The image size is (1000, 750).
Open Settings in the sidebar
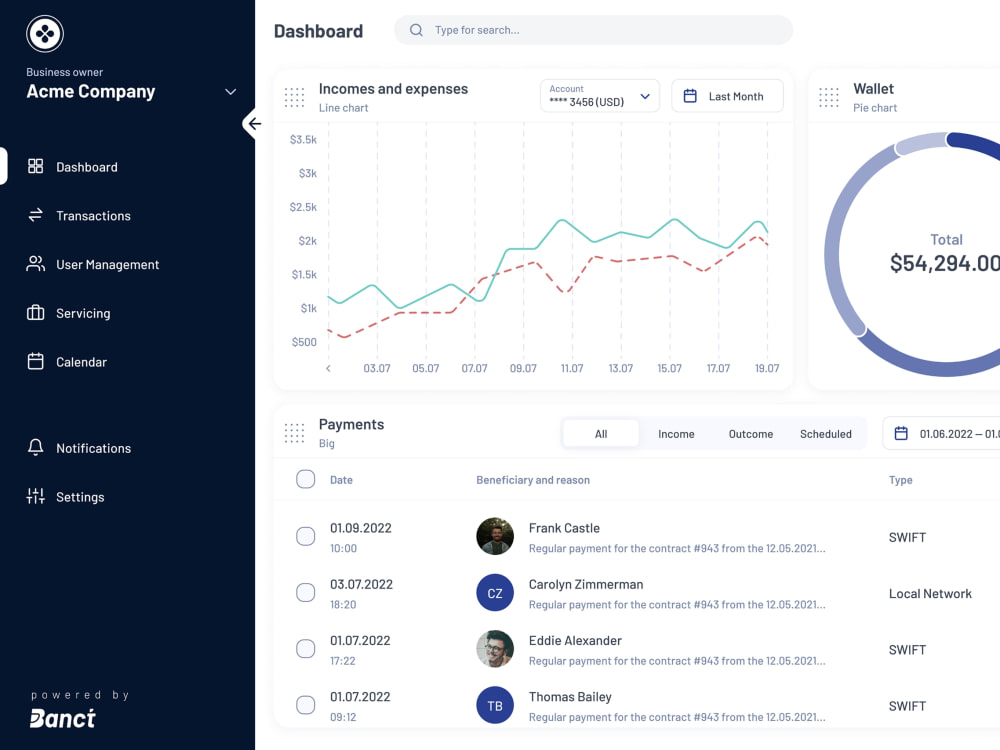tap(80, 497)
